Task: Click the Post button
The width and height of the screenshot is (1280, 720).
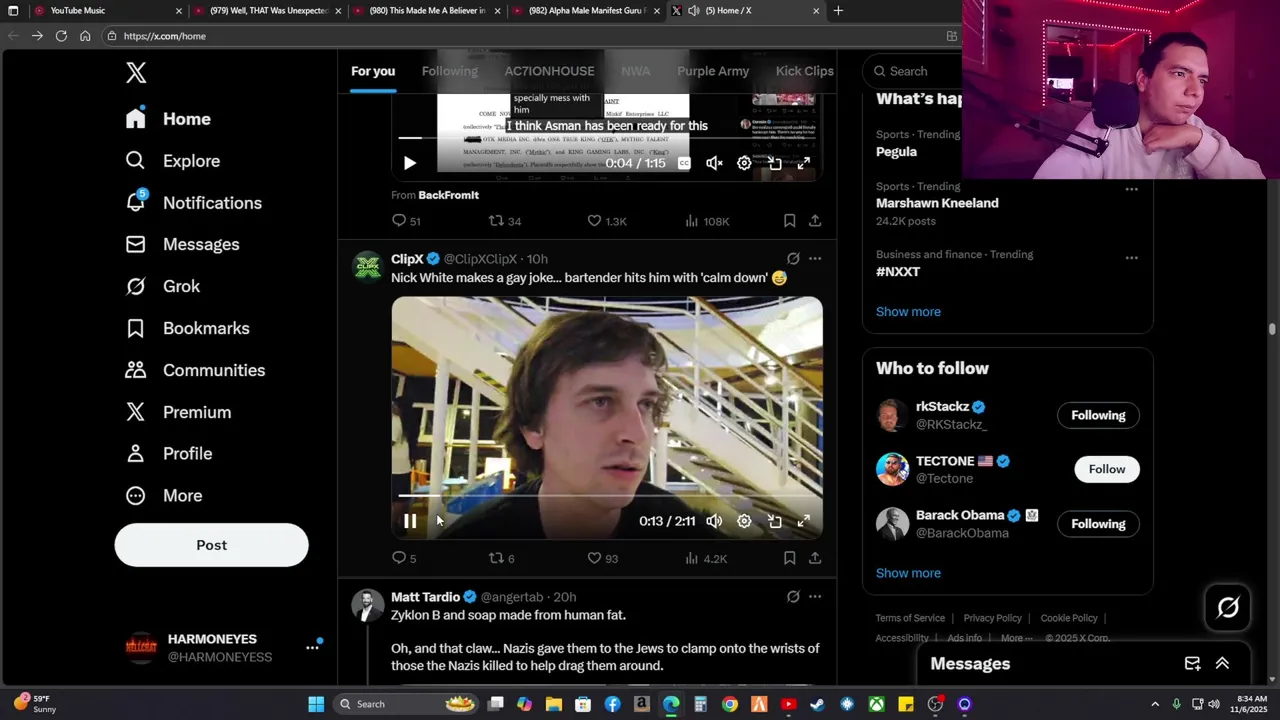Action: [x=211, y=545]
